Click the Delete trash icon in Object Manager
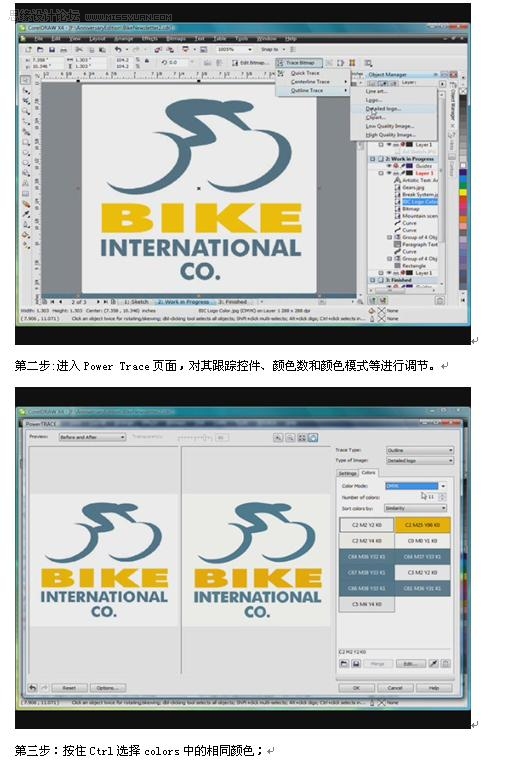 (439, 301)
